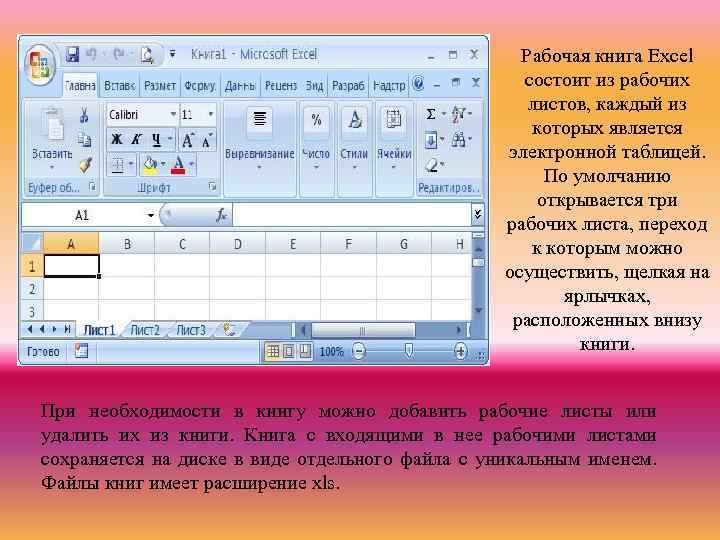720x540 pixels.
Task: Open the Формулы ribbon tab
Action: point(199,86)
